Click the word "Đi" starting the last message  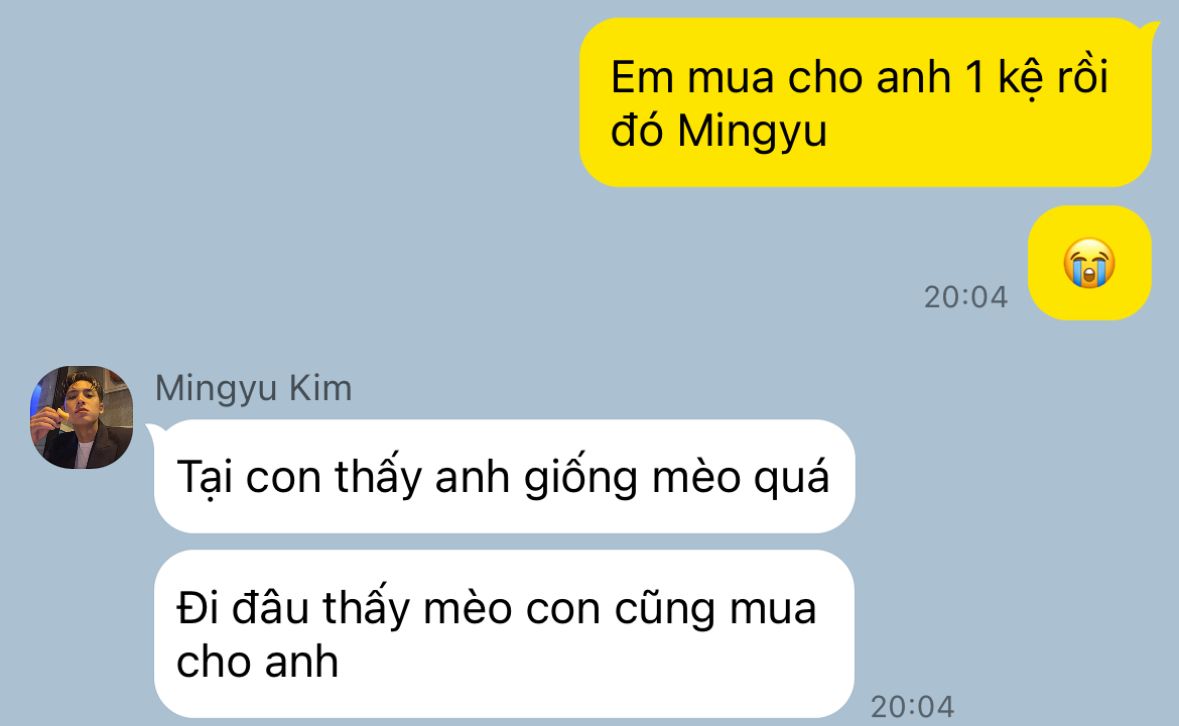[198, 608]
